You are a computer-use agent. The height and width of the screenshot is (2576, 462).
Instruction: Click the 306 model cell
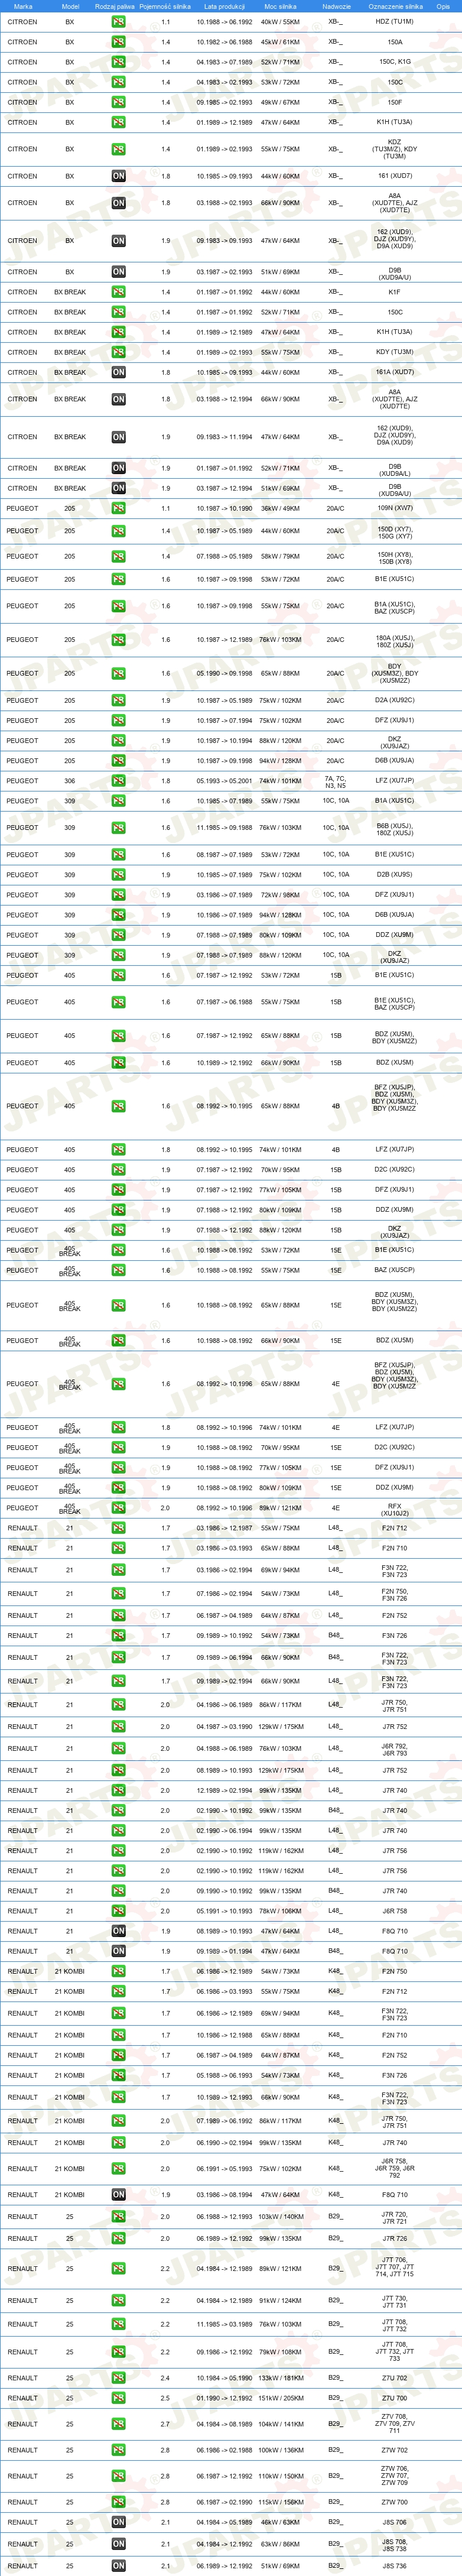pos(69,781)
